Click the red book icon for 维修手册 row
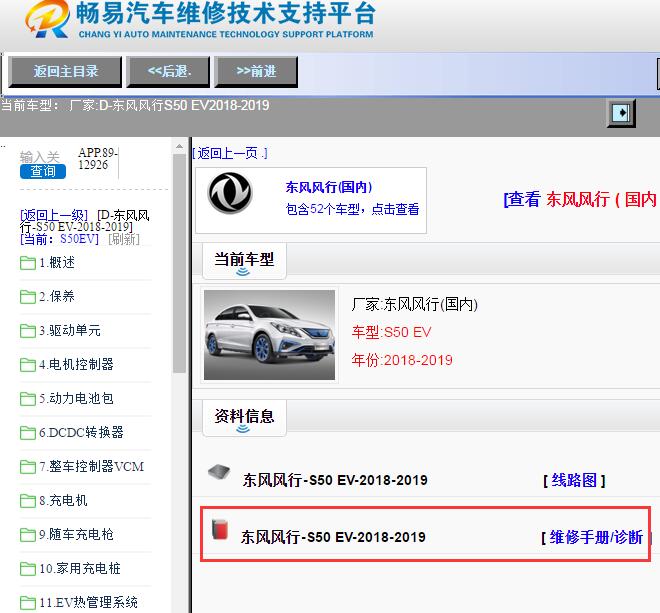 220,530
